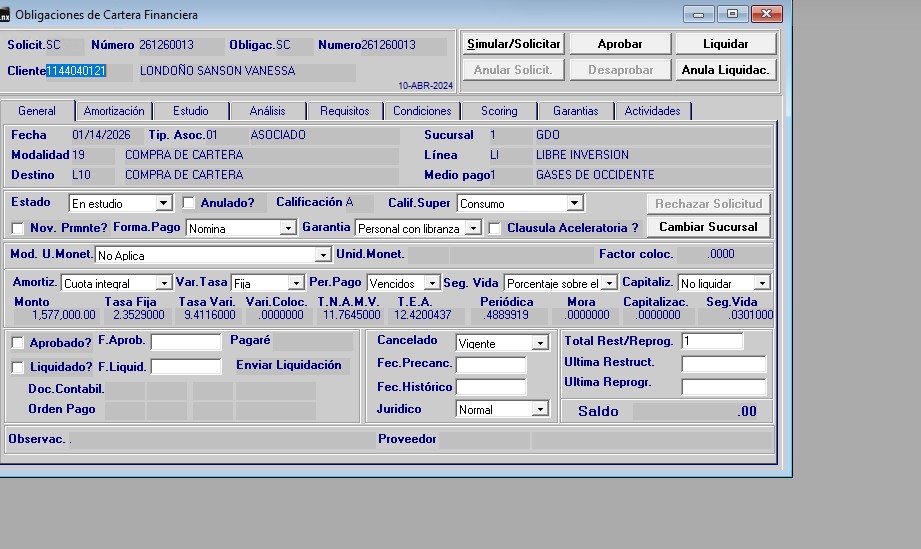Screen dimensions: 921x549
Task: Click the Cliente ID input field
Action: pyautogui.click(x=89, y=72)
